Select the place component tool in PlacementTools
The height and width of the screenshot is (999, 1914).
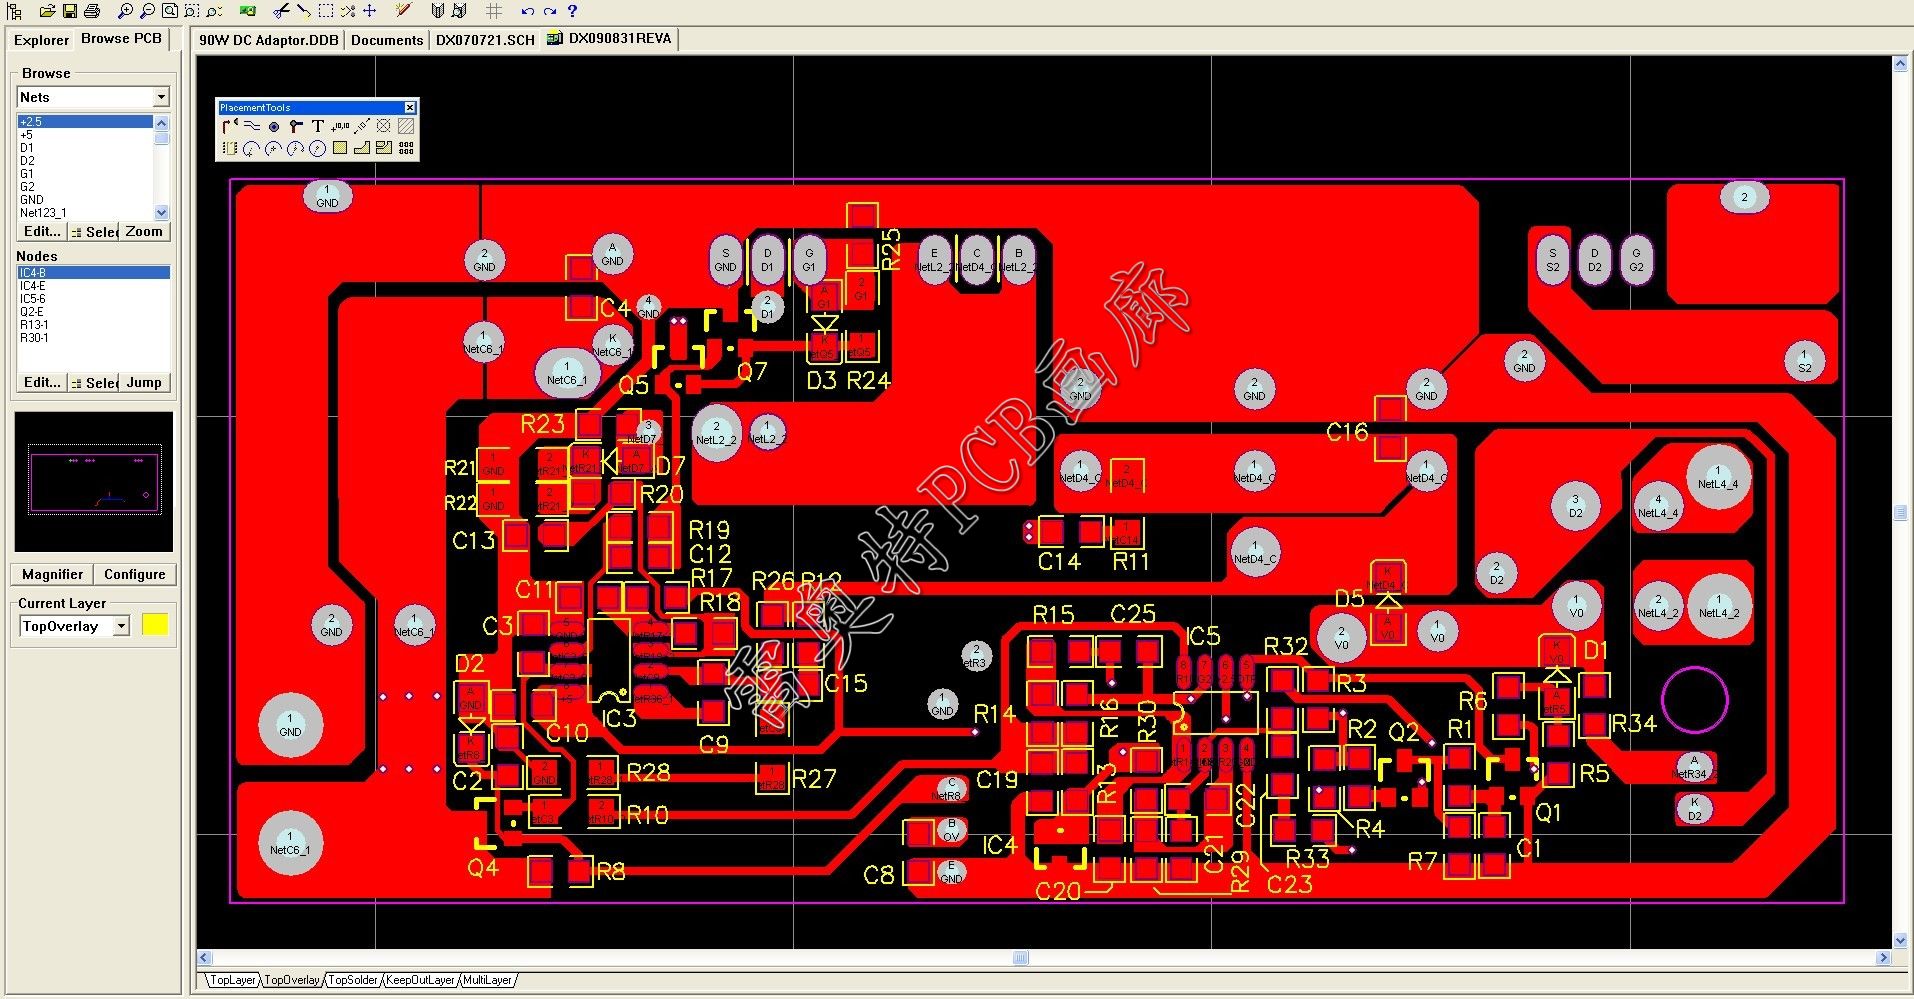tap(230, 148)
